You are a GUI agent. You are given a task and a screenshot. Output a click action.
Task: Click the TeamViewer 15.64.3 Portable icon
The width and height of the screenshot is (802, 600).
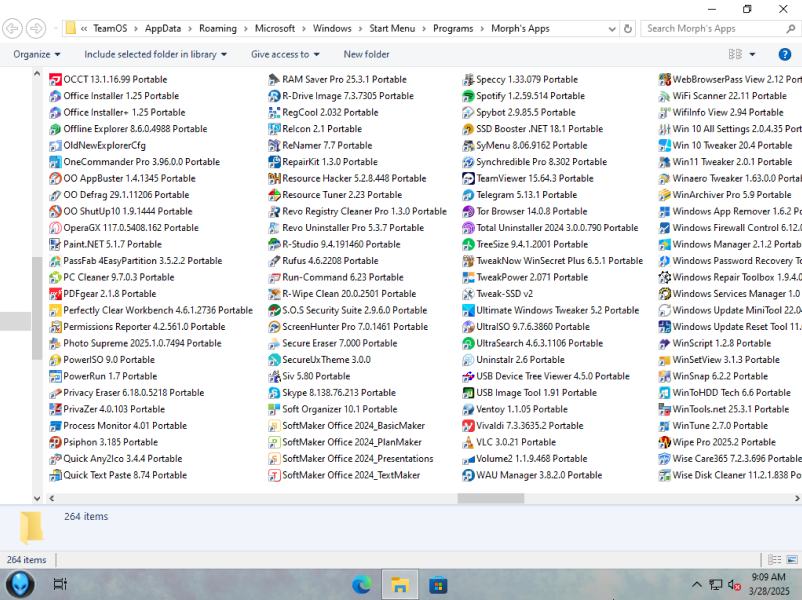468,179
